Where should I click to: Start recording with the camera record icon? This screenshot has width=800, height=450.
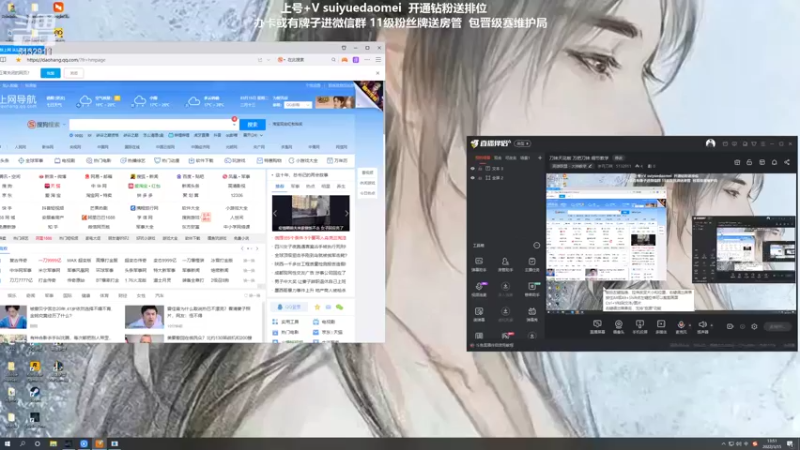point(730,327)
